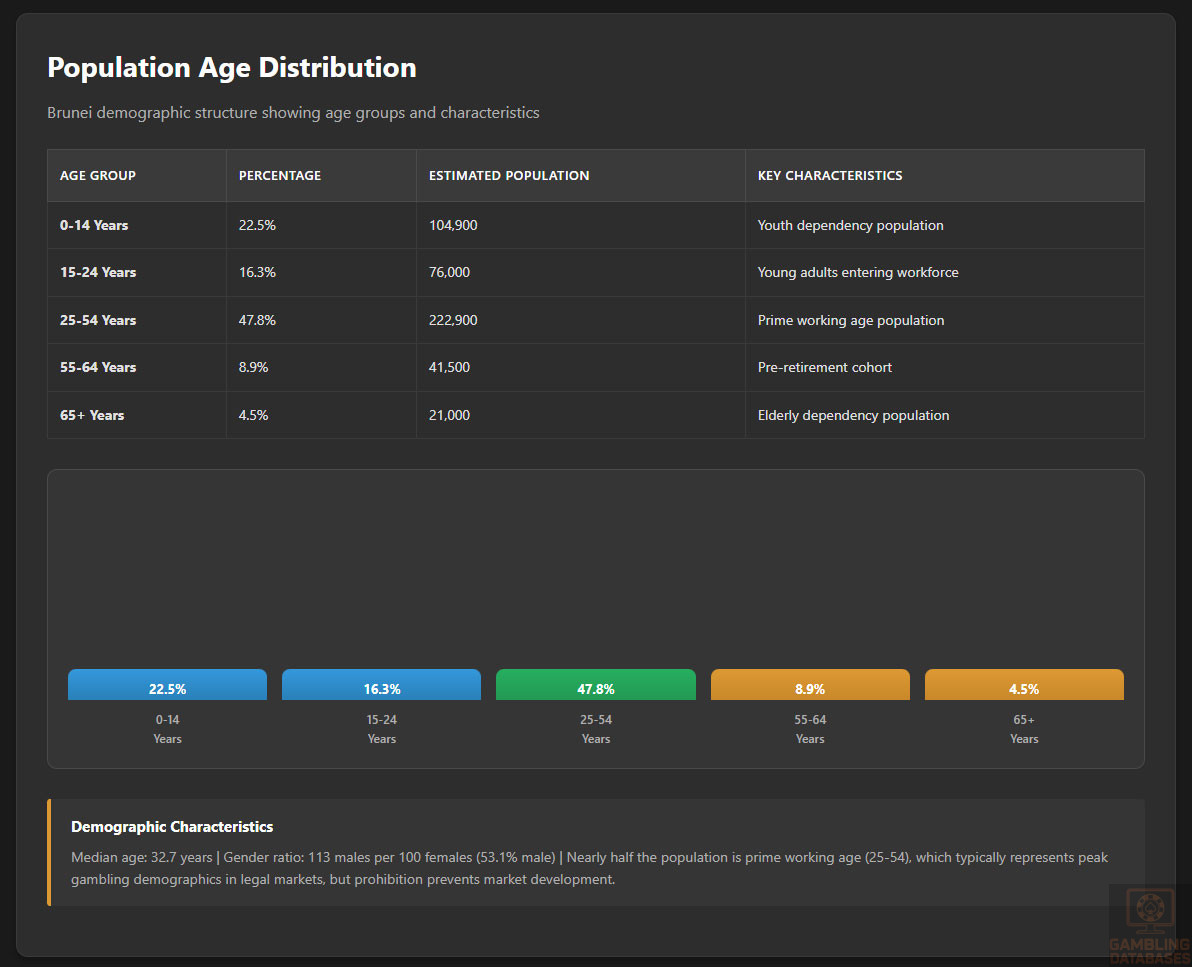Click the Brunei demographic structure subtitle
Image resolution: width=1192 pixels, height=967 pixels.
pos(293,113)
